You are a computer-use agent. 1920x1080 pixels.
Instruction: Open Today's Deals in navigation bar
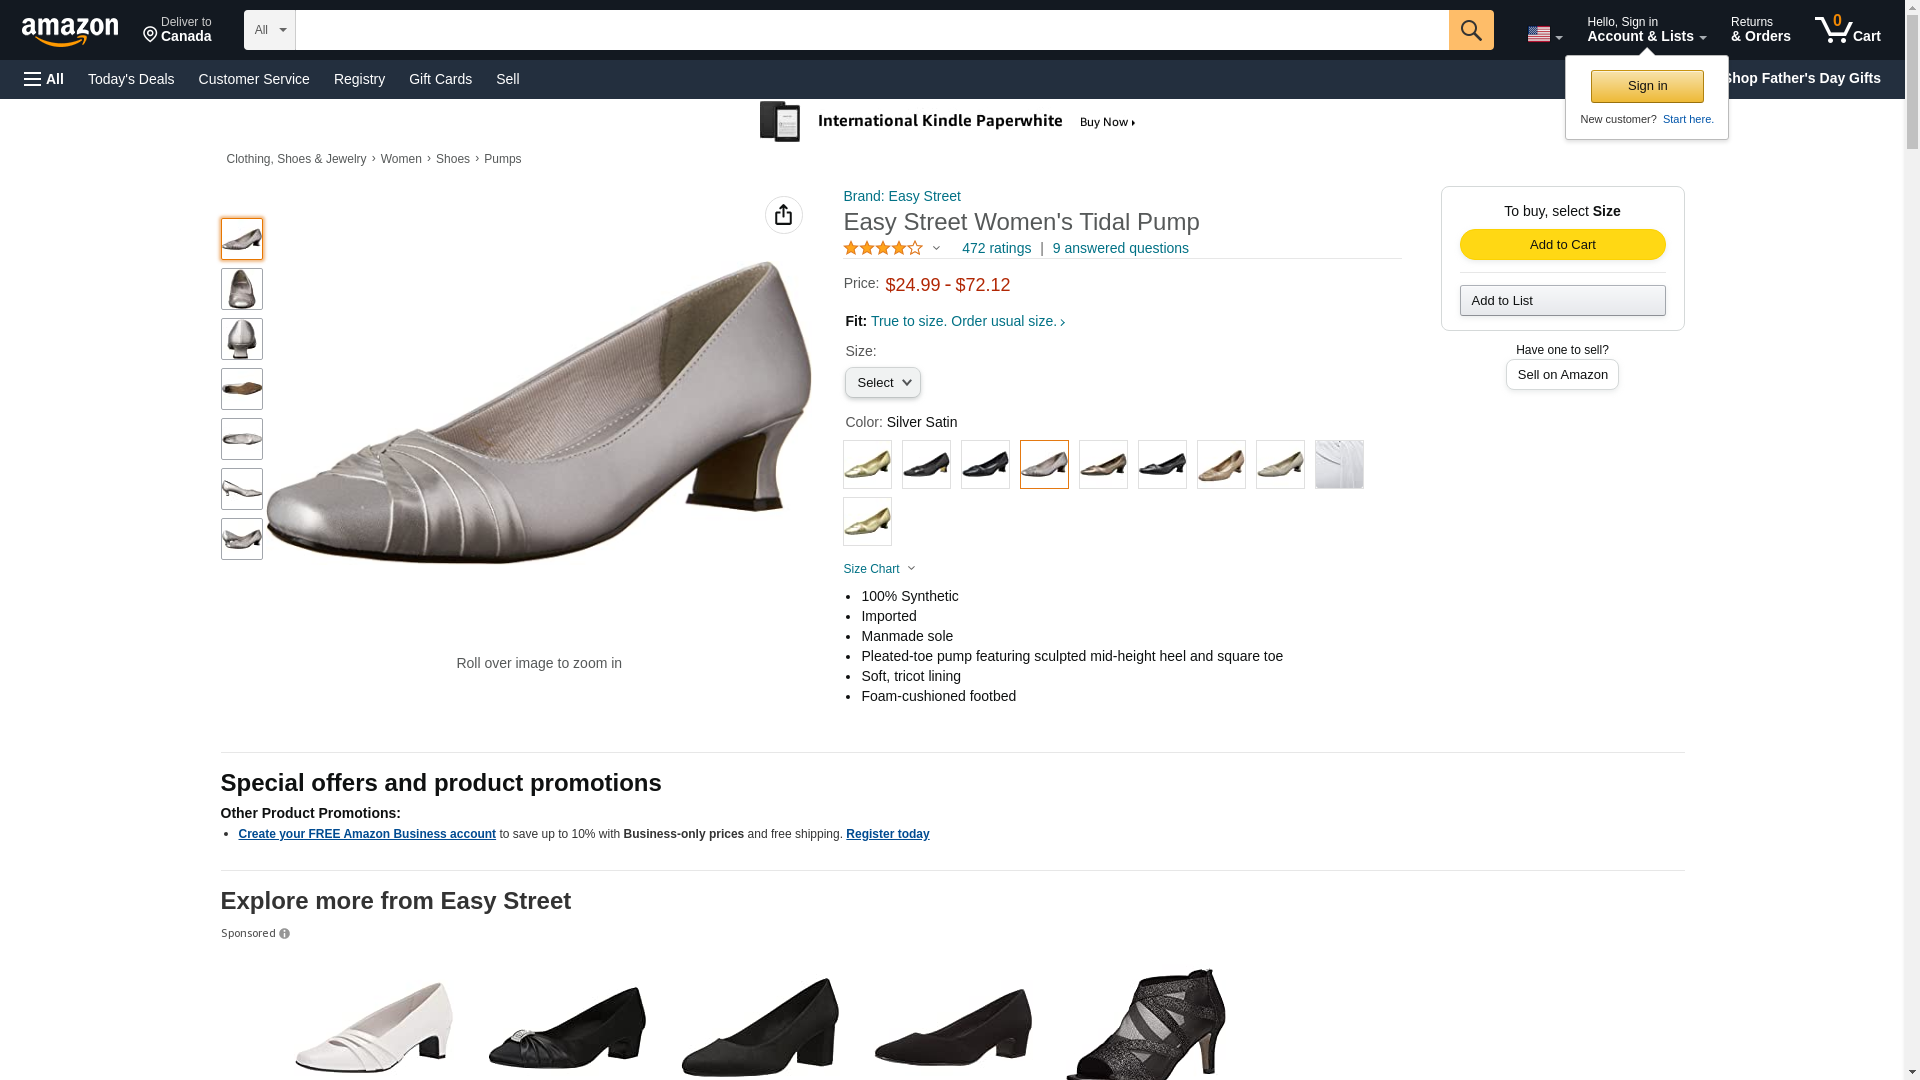[131, 79]
